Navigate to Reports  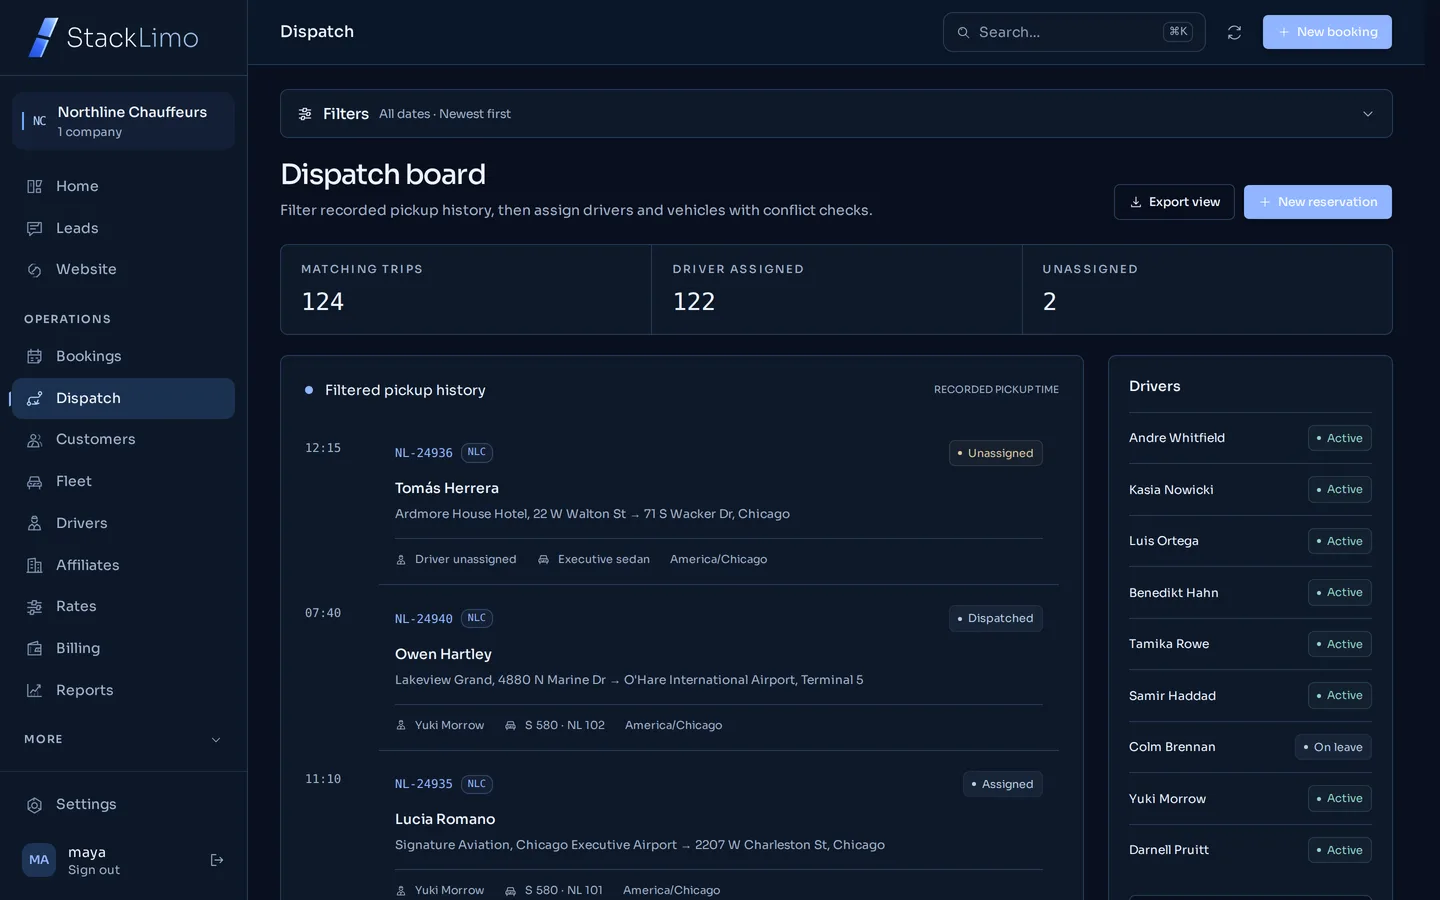[123, 690]
